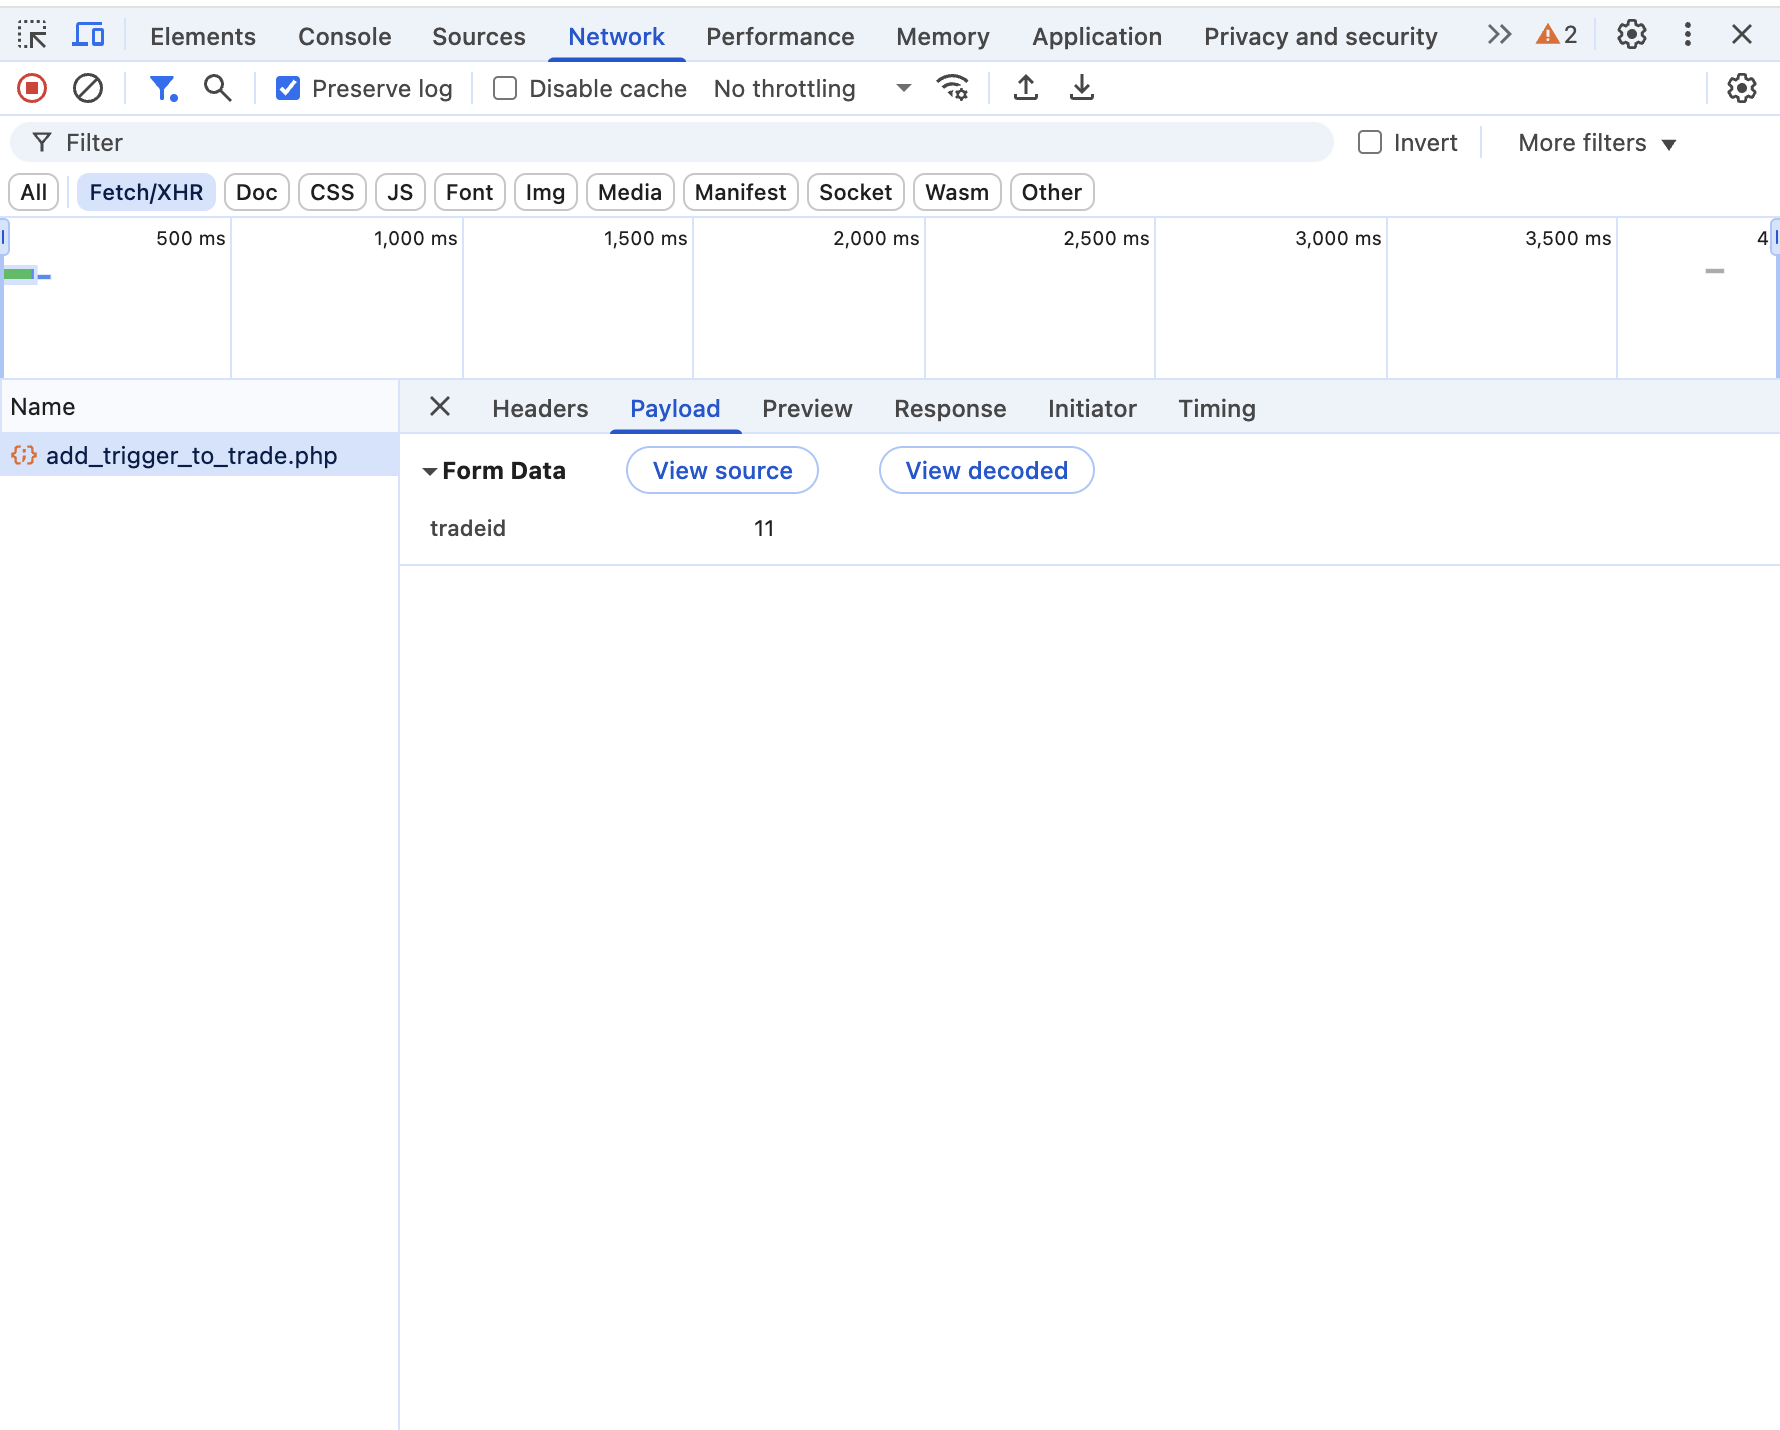This screenshot has height=1430, width=1780.
Task: Check the Invert filter checkbox
Action: (1370, 143)
